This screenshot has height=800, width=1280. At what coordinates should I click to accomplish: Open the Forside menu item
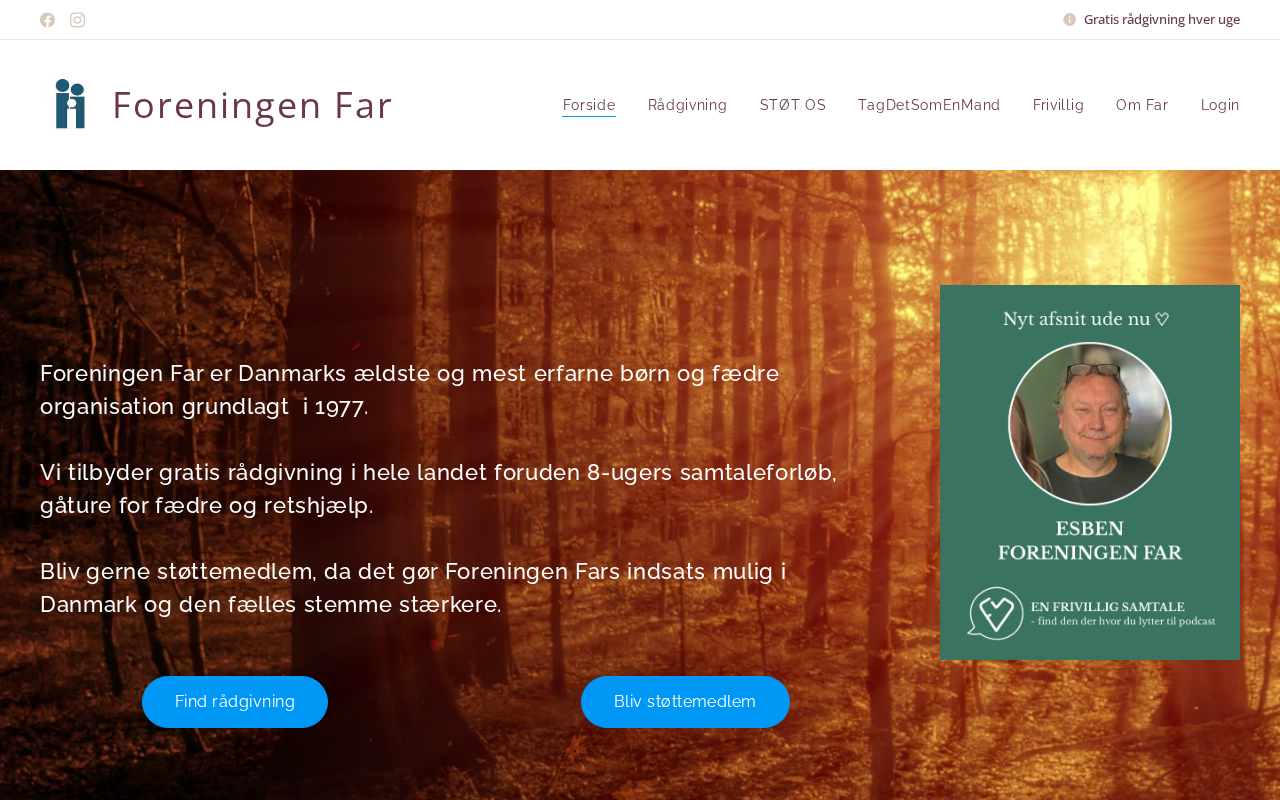(x=589, y=105)
